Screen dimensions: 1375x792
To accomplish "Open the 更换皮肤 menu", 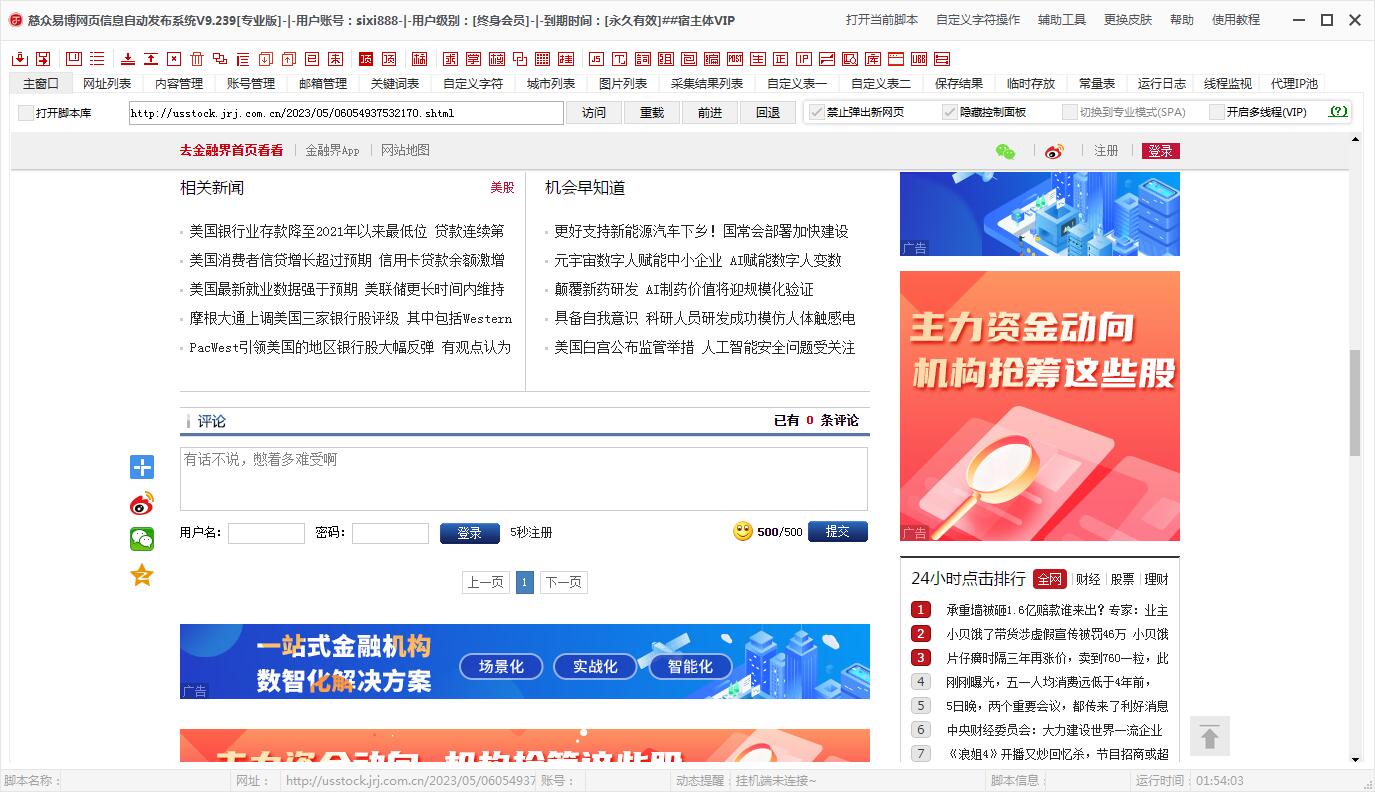I will pos(1128,20).
